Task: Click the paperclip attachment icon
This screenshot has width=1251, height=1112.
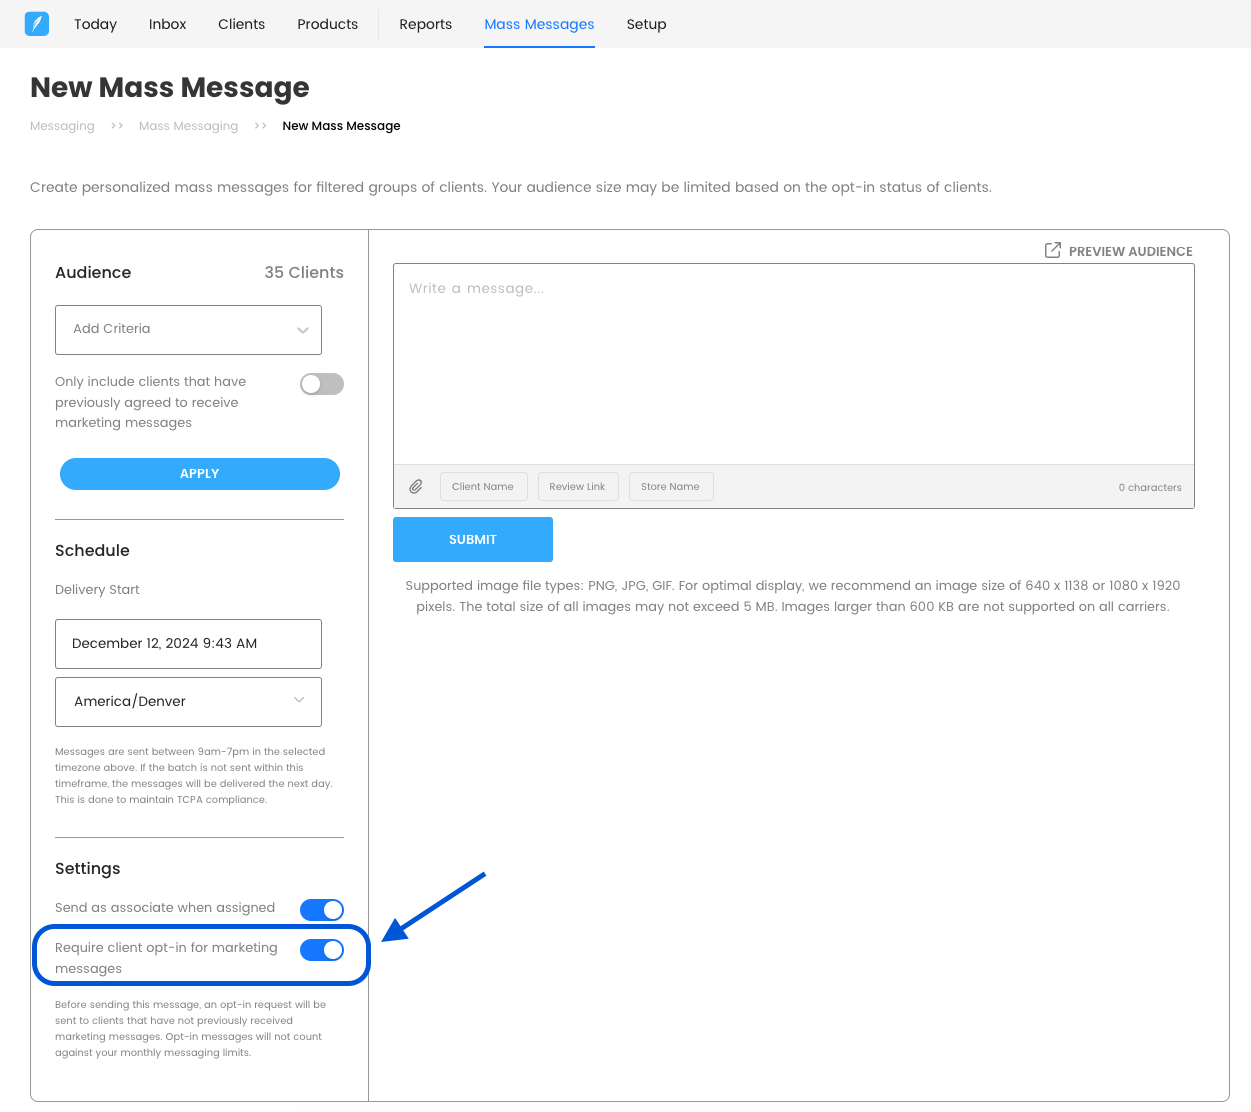Action: 416,487
